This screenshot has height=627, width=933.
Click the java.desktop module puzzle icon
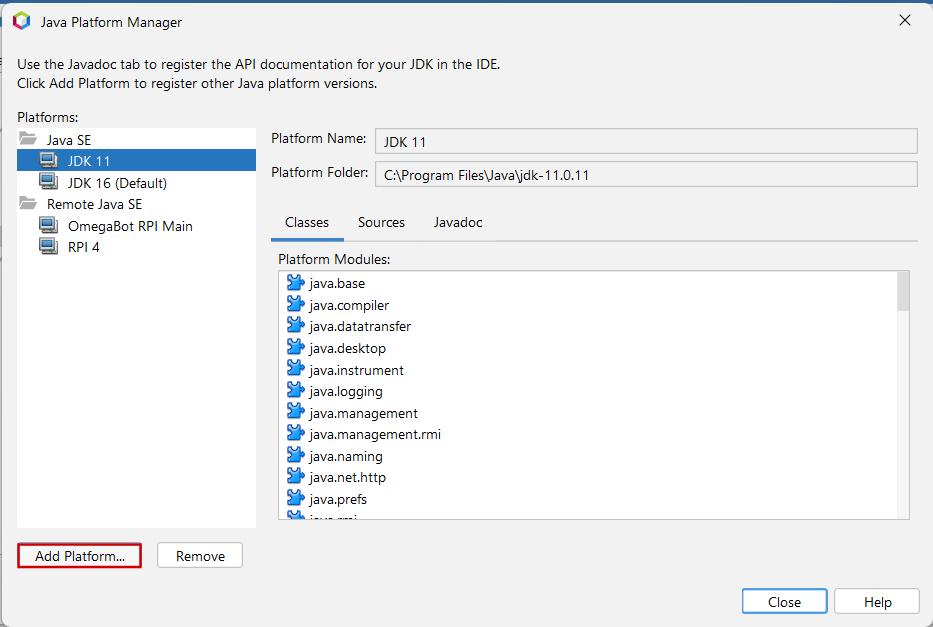(296, 347)
